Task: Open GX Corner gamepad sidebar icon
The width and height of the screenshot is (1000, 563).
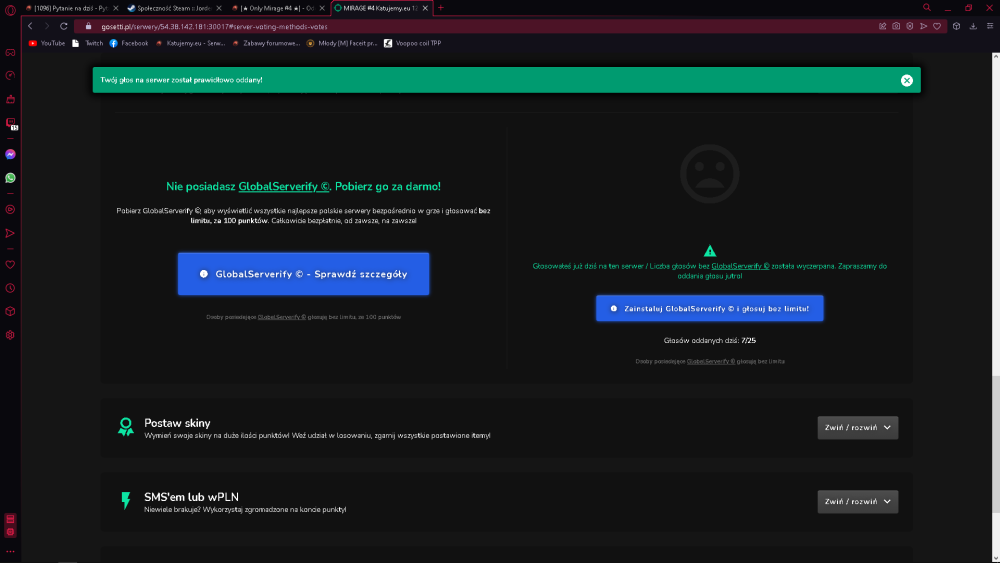Action: (10, 52)
